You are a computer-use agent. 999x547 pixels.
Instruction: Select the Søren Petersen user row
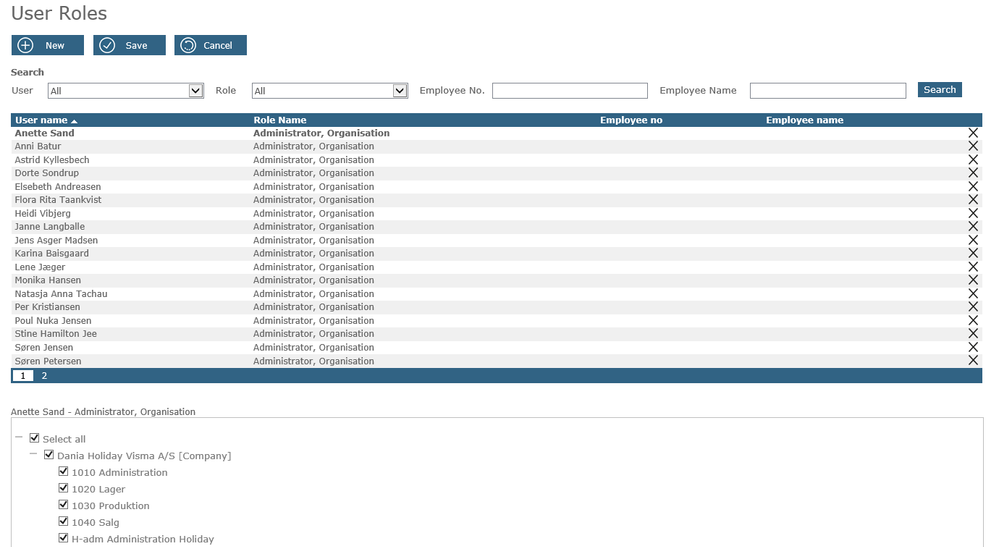496,360
